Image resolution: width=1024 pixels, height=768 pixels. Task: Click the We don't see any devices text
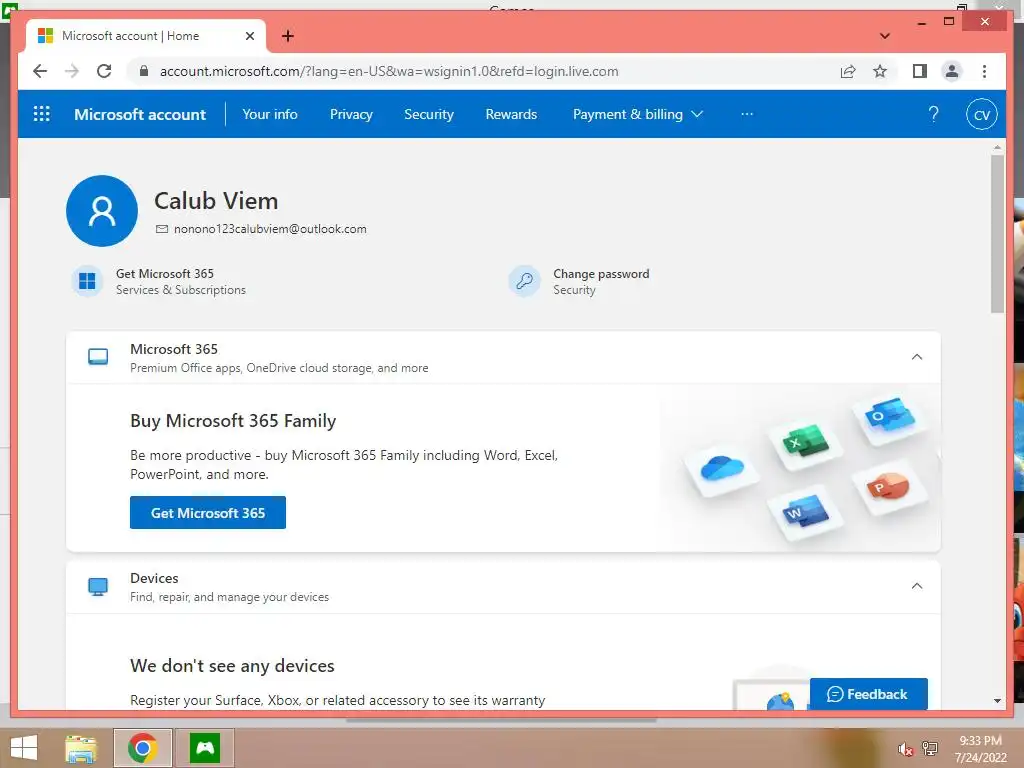click(232, 665)
